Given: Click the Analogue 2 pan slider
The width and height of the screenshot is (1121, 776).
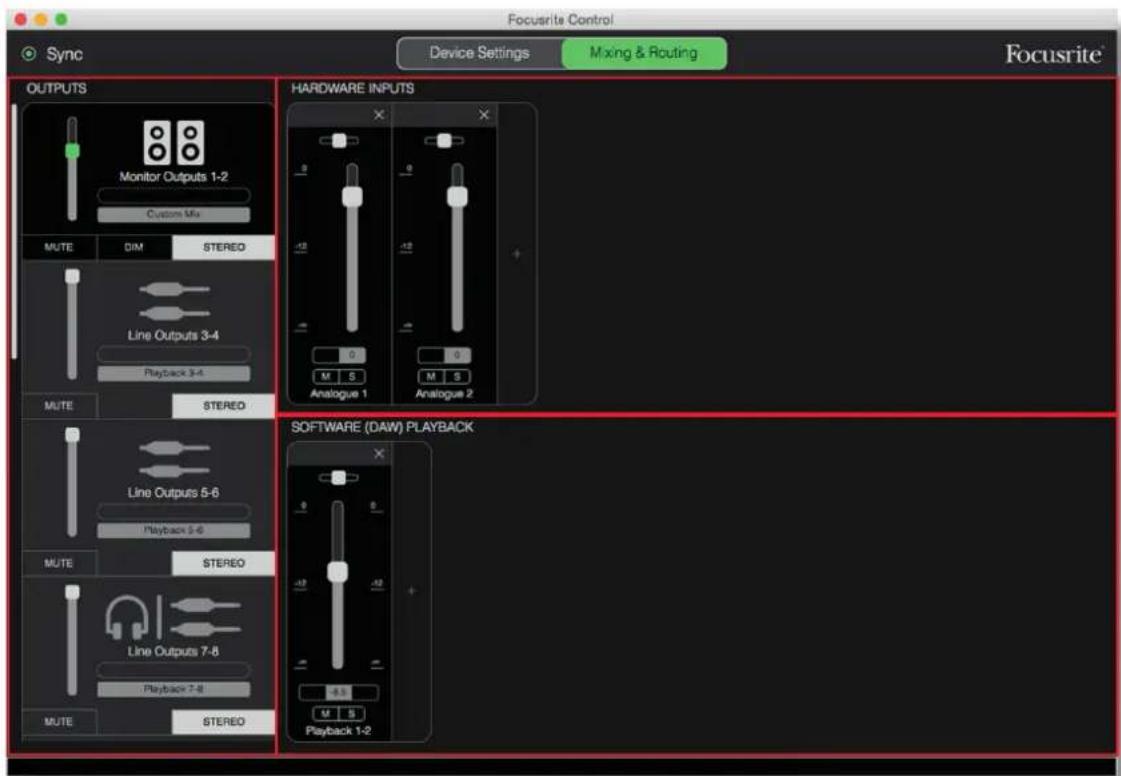Looking at the screenshot, I should pyautogui.click(x=445, y=141).
